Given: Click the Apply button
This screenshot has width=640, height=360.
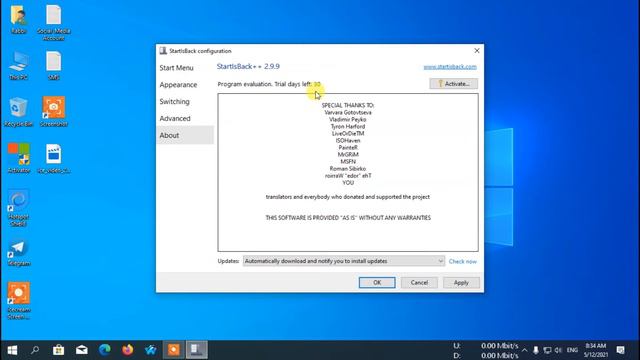Looking at the screenshot, I should 461,282.
